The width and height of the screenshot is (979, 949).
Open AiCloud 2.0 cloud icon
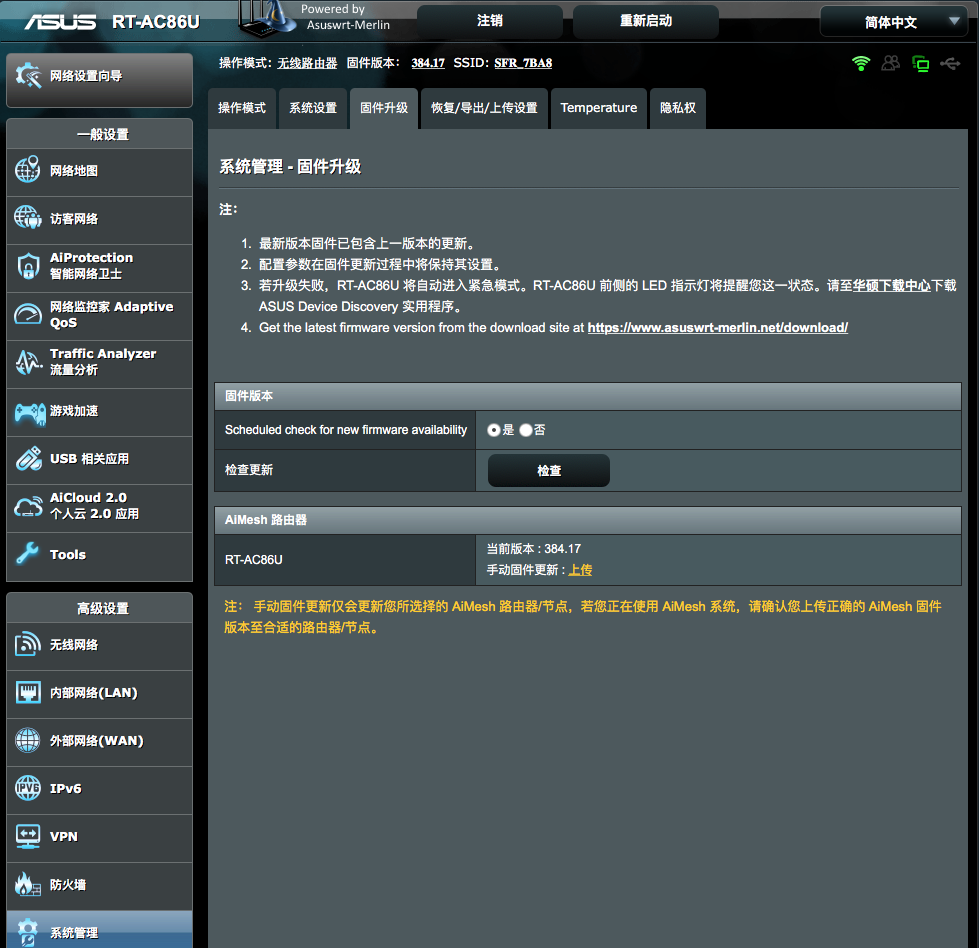pyautogui.click(x=28, y=506)
